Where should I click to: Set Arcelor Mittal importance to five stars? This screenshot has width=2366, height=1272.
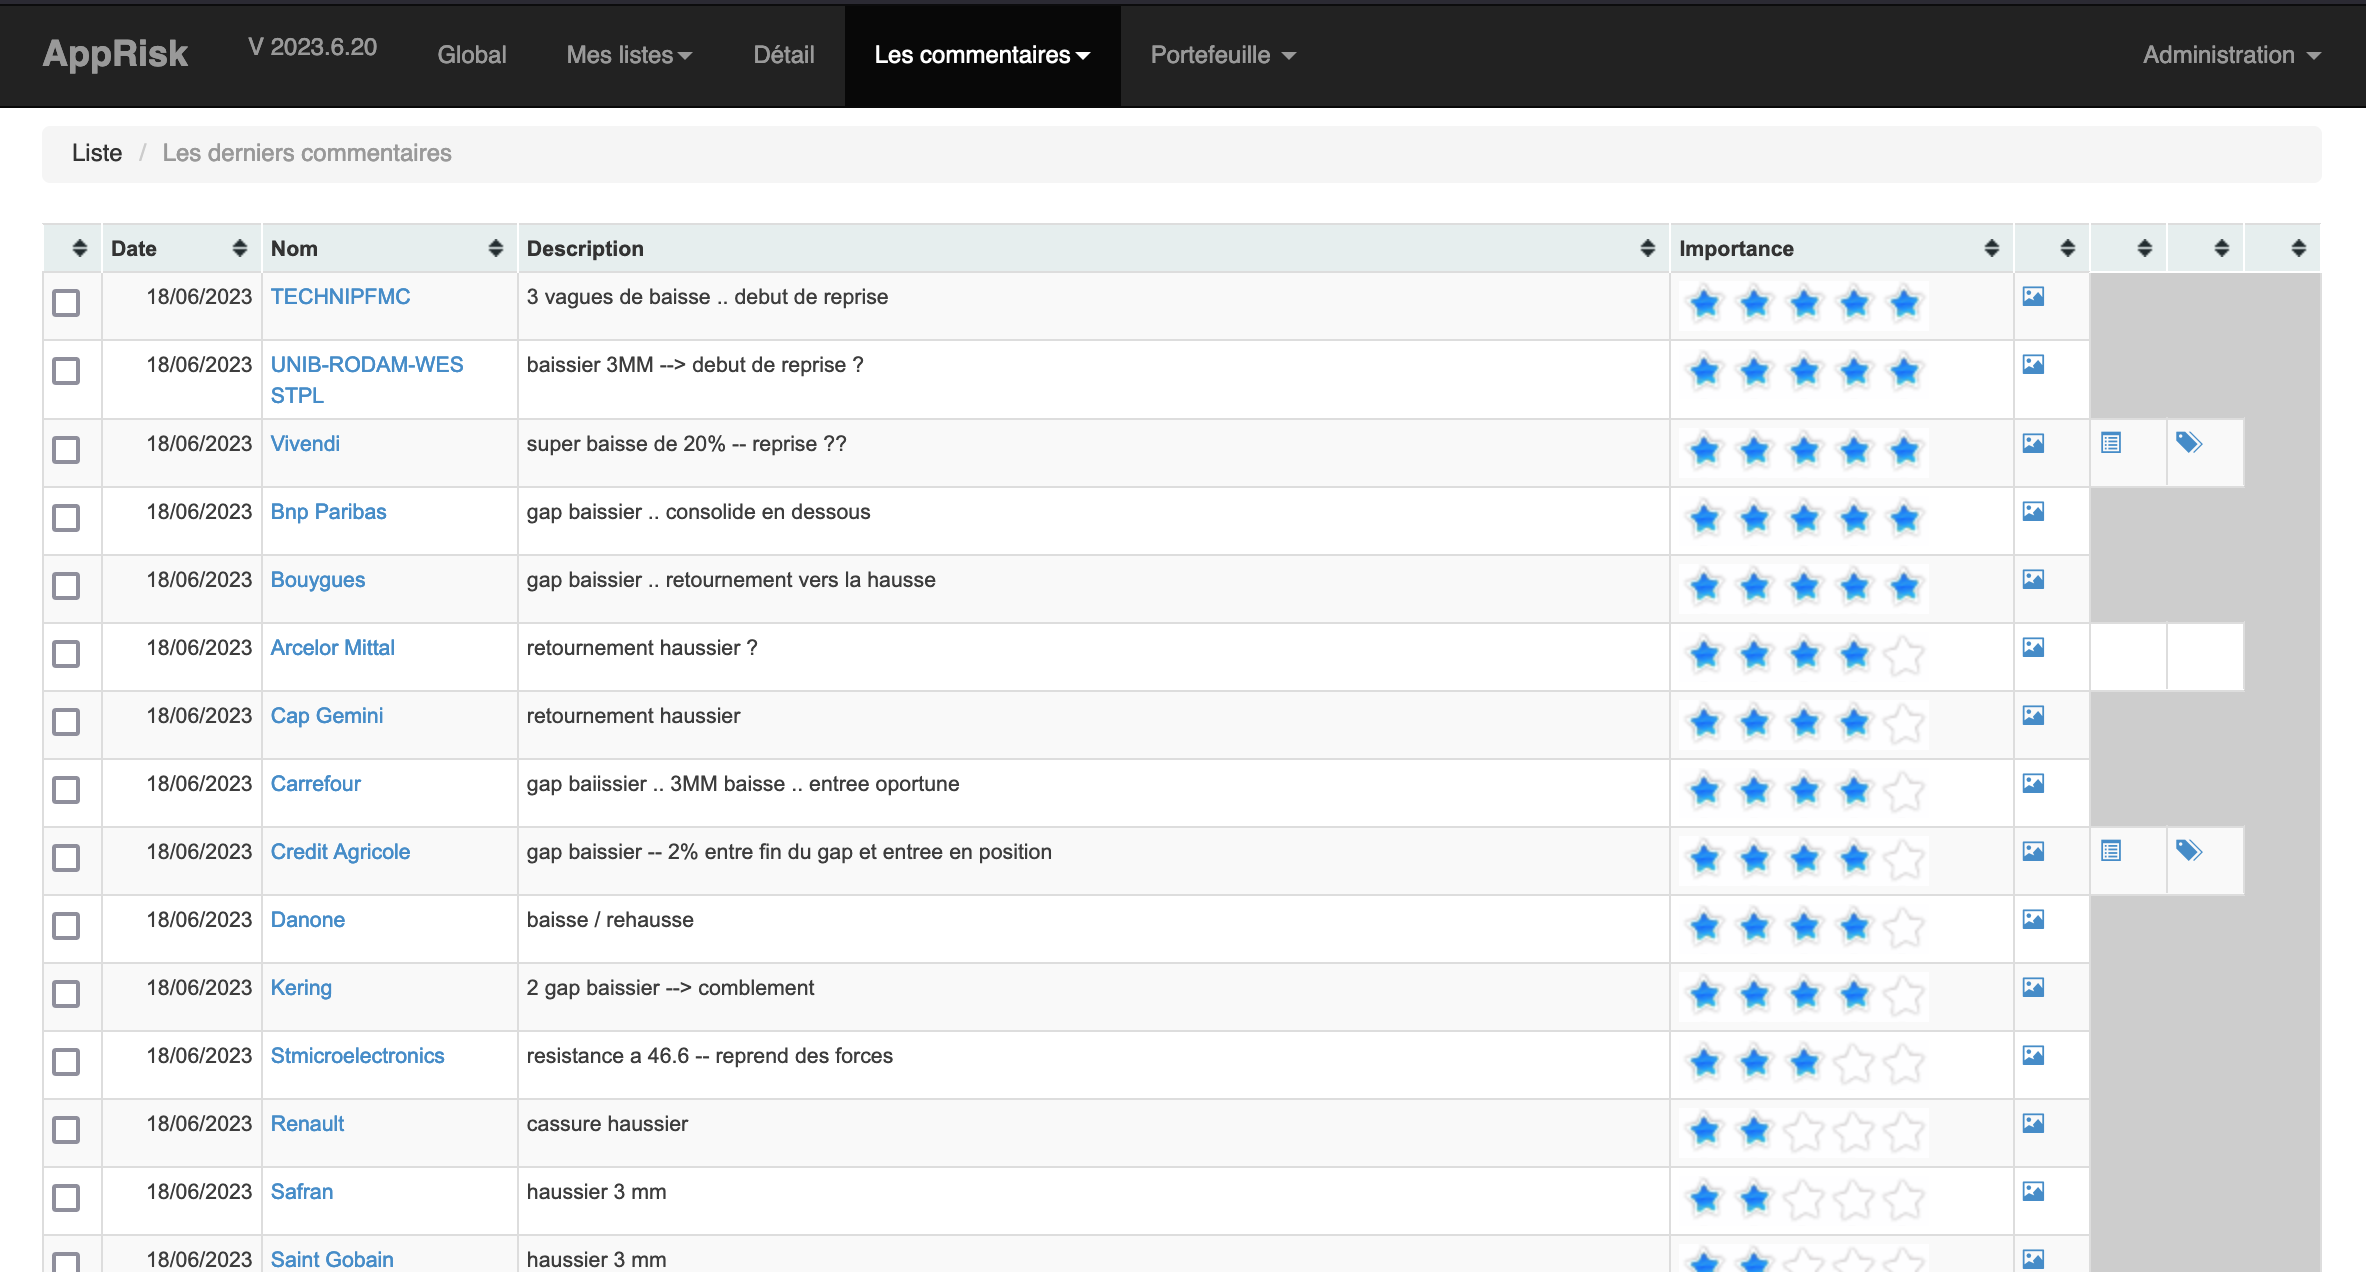(x=1904, y=655)
